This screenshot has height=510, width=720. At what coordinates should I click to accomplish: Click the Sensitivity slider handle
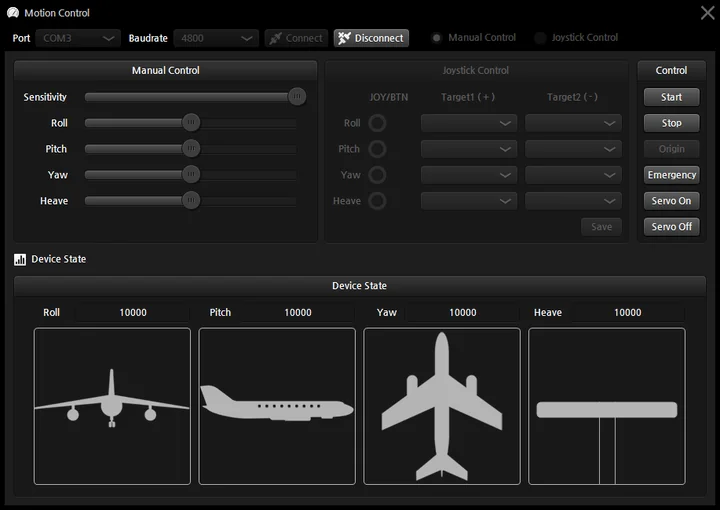coord(297,96)
